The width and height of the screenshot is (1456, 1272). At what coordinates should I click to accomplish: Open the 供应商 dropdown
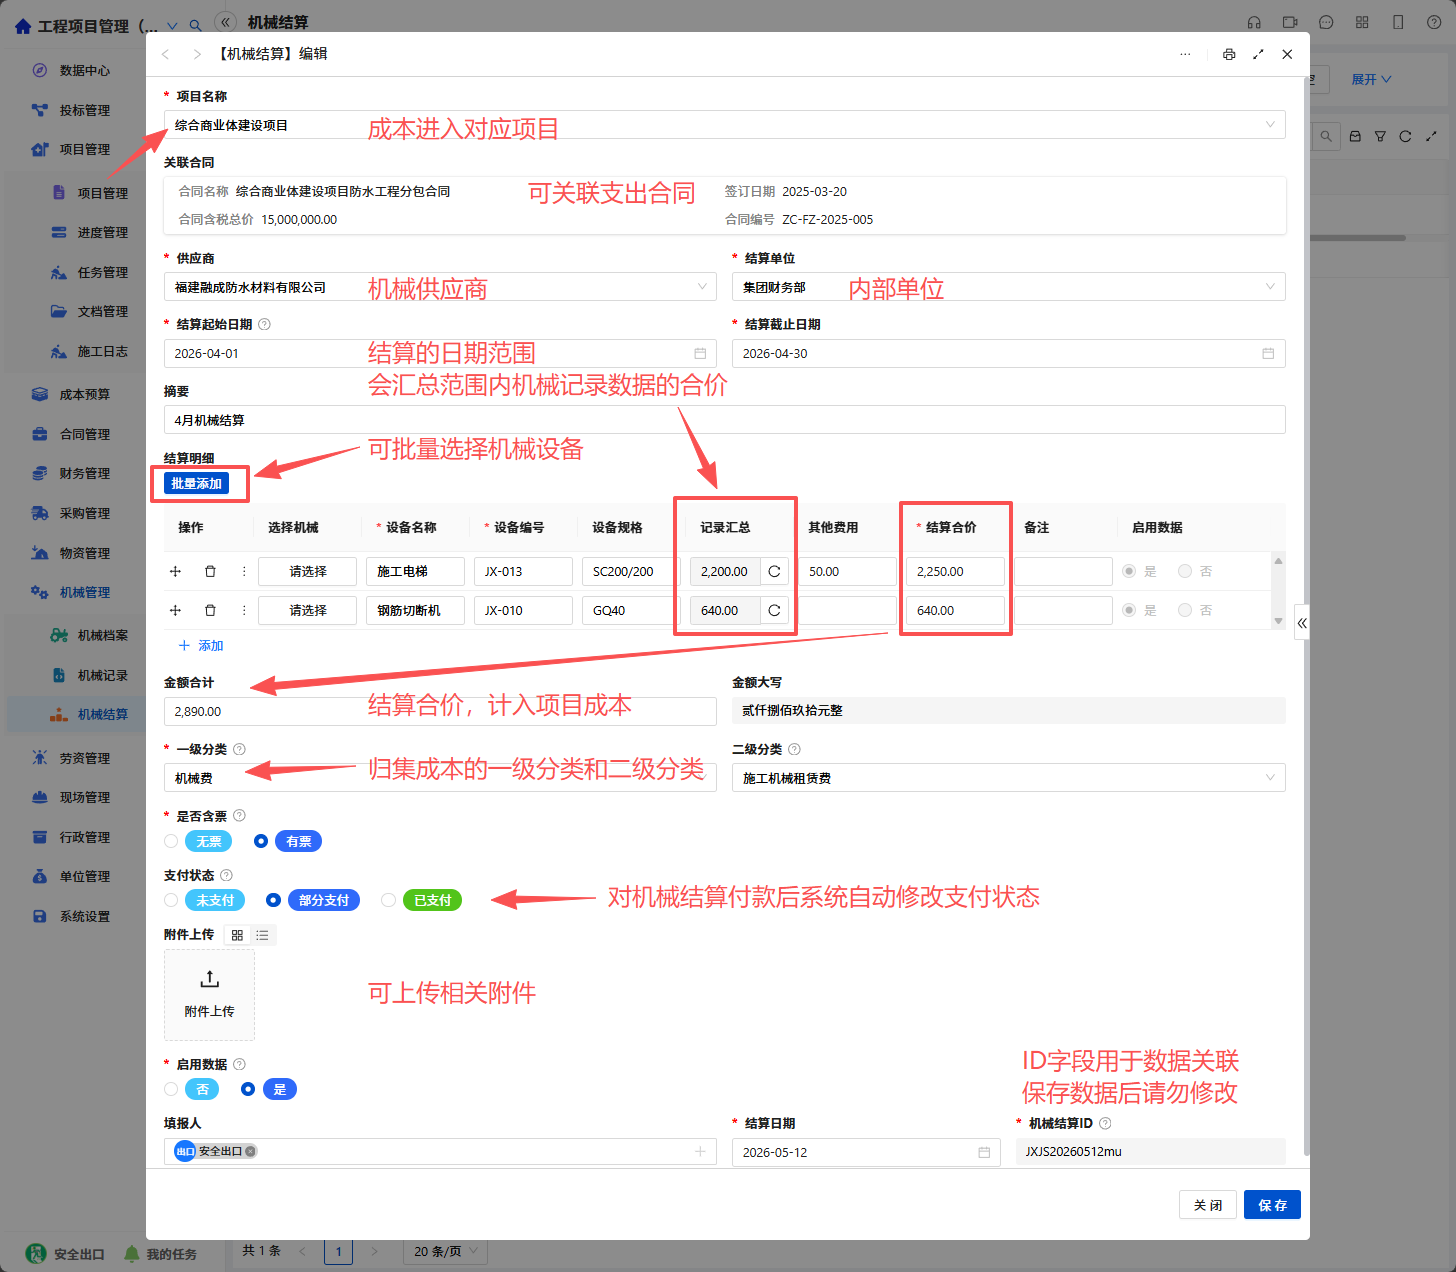440,287
